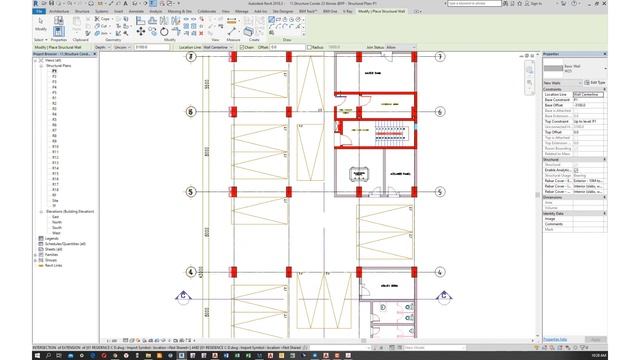Click the Apply button in Properties panel

tap(596, 340)
